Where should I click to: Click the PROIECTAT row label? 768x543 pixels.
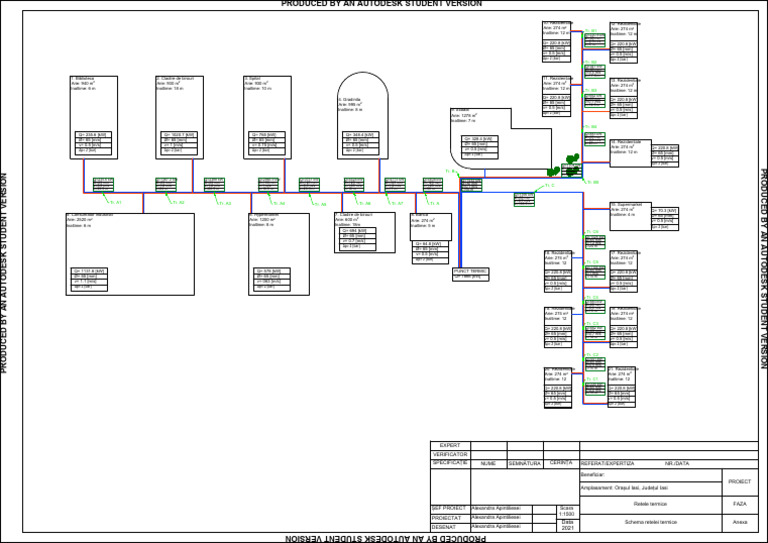(446, 518)
